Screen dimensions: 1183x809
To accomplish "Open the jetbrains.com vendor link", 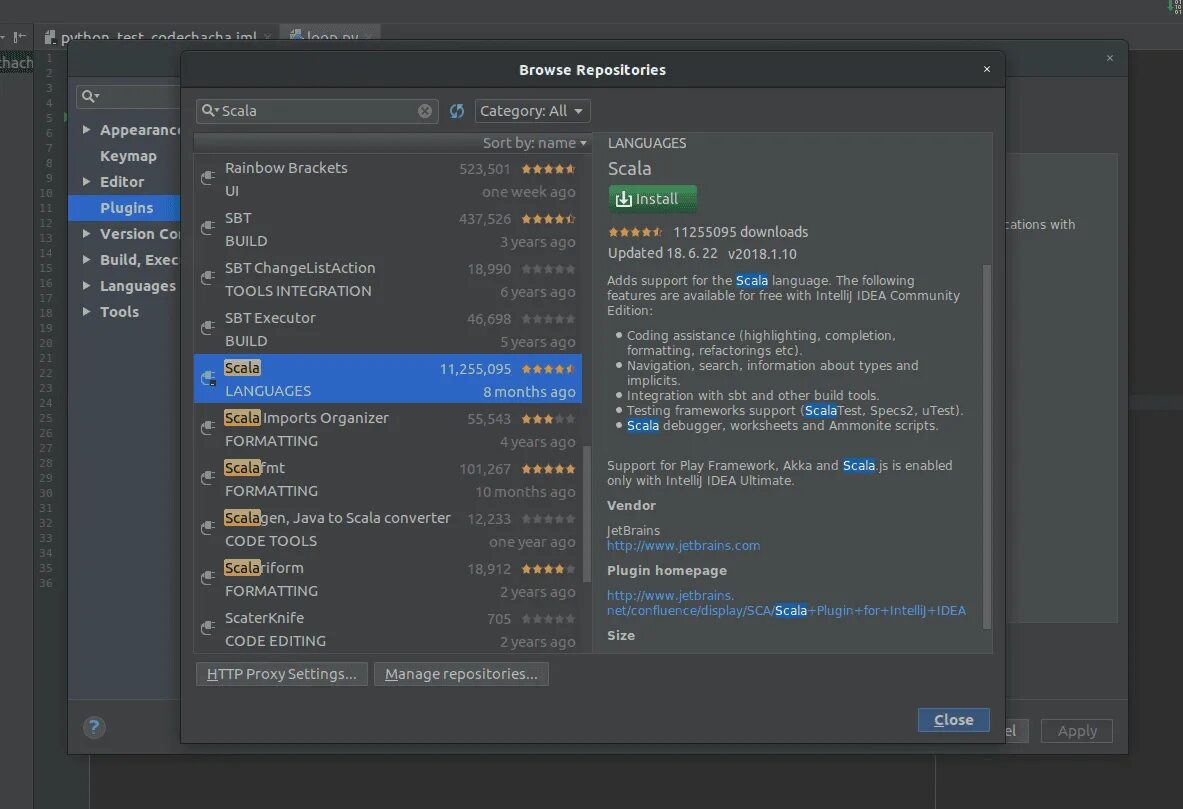I will point(684,546).
